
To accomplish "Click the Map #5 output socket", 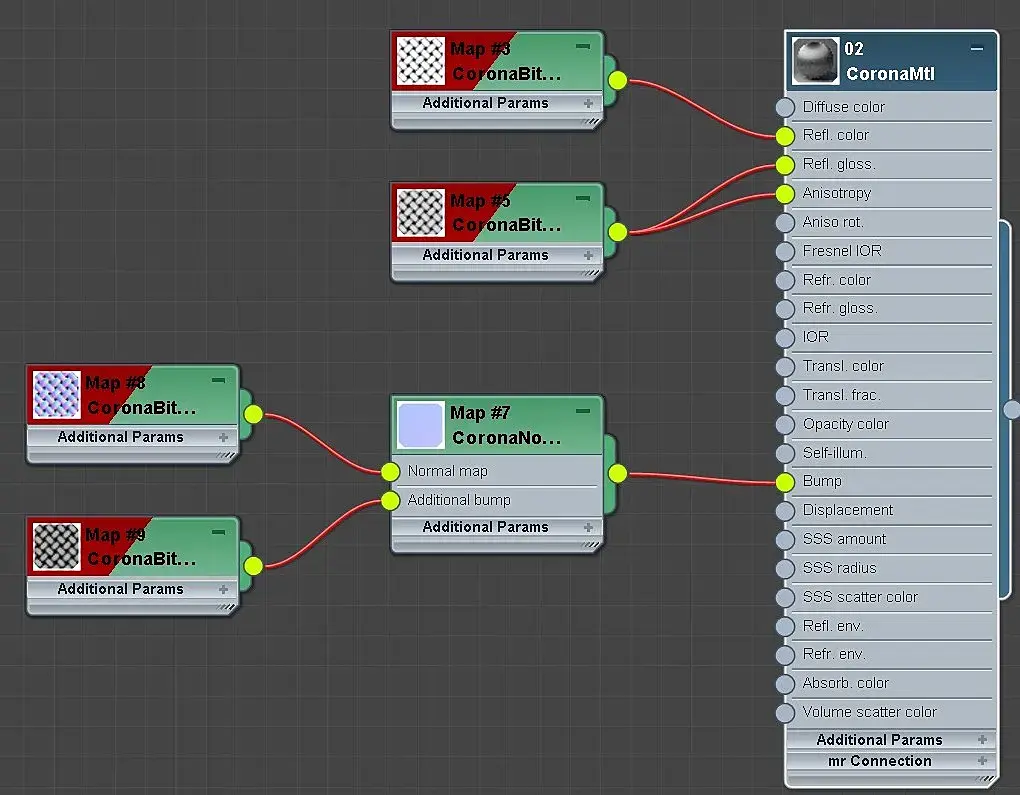I will [x=617, y=232].
